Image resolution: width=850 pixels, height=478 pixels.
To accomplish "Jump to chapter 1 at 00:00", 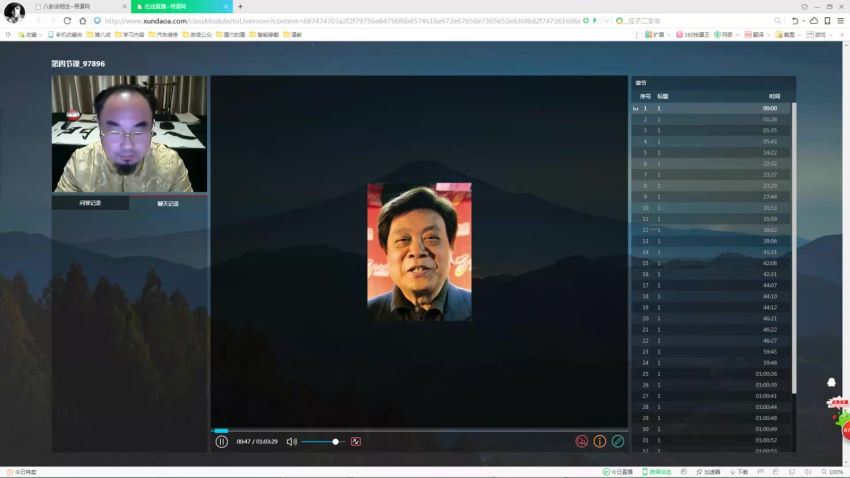I will [x=710, y=108].
